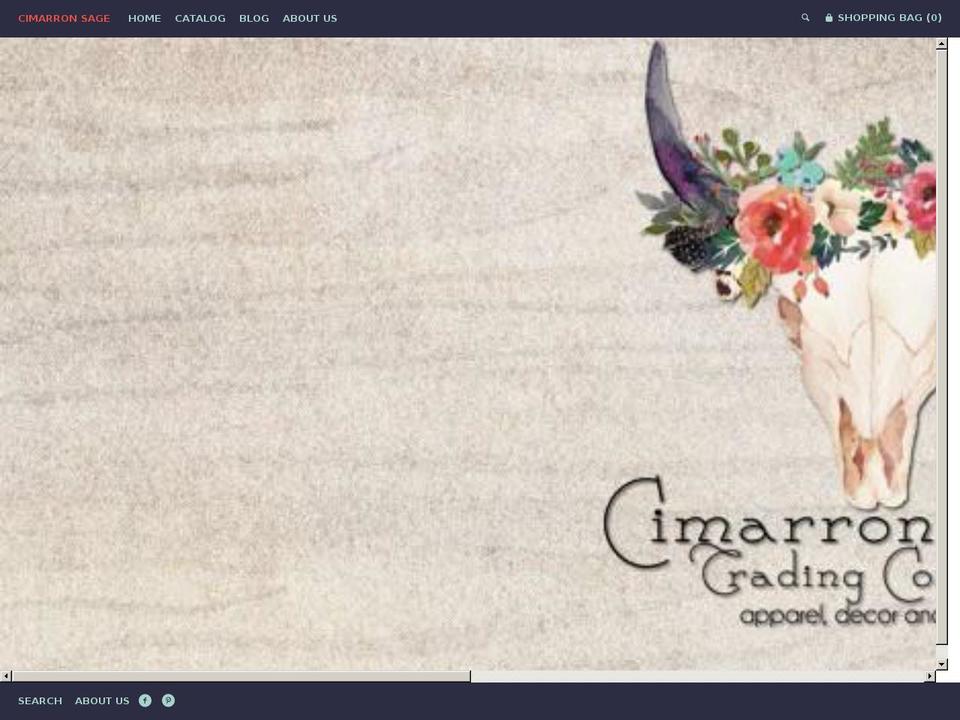Click About Us link in the footer

click(102, 700)
